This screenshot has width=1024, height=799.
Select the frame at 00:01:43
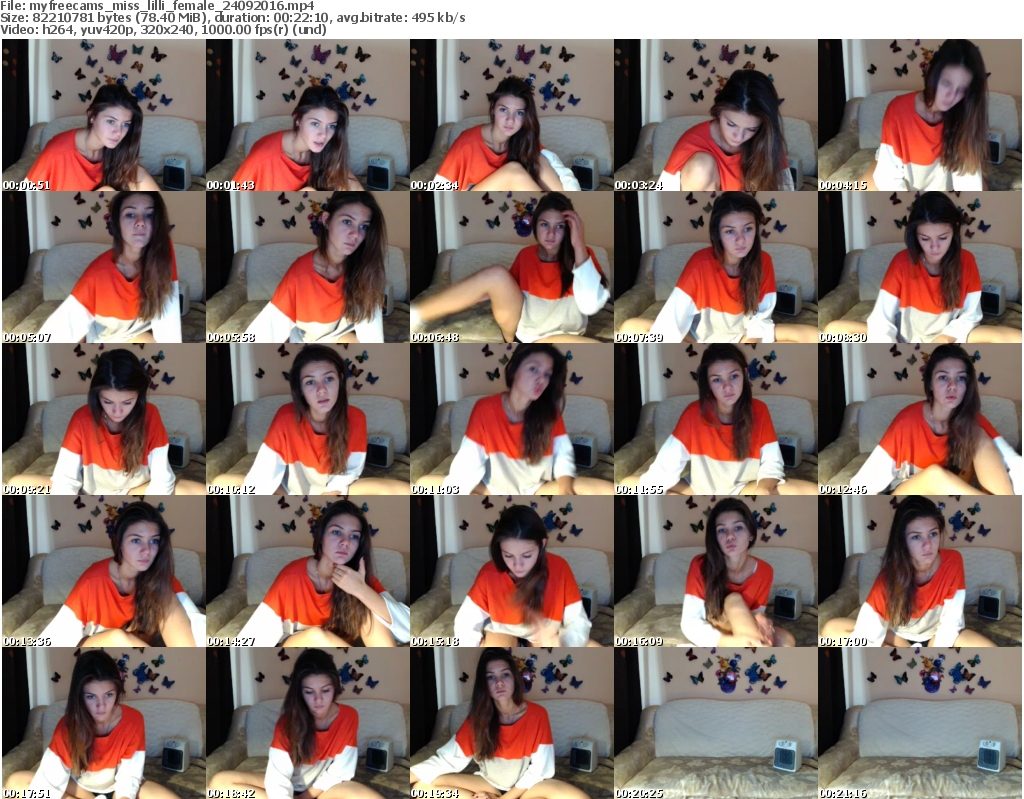point(307,116)
